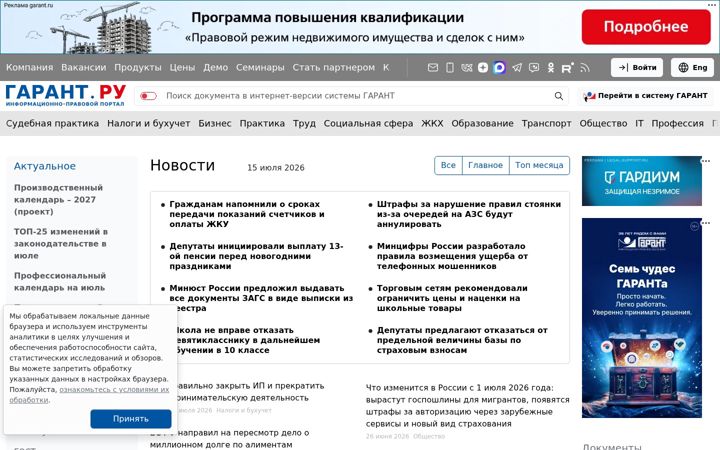Screen dimensions: 720x450
Task: Open Семинары in top menu
Action: click(260, 68)
